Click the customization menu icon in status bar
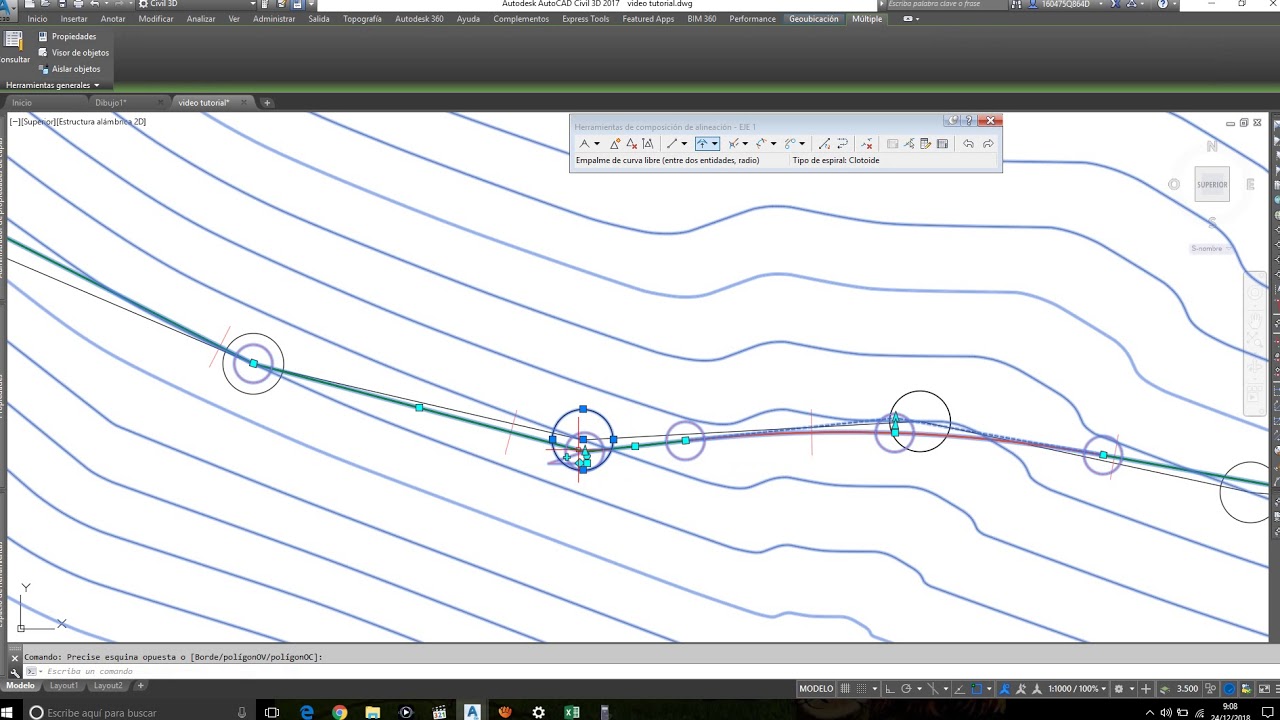This screenshot has height=720, width=1280. pos(1276,688)
